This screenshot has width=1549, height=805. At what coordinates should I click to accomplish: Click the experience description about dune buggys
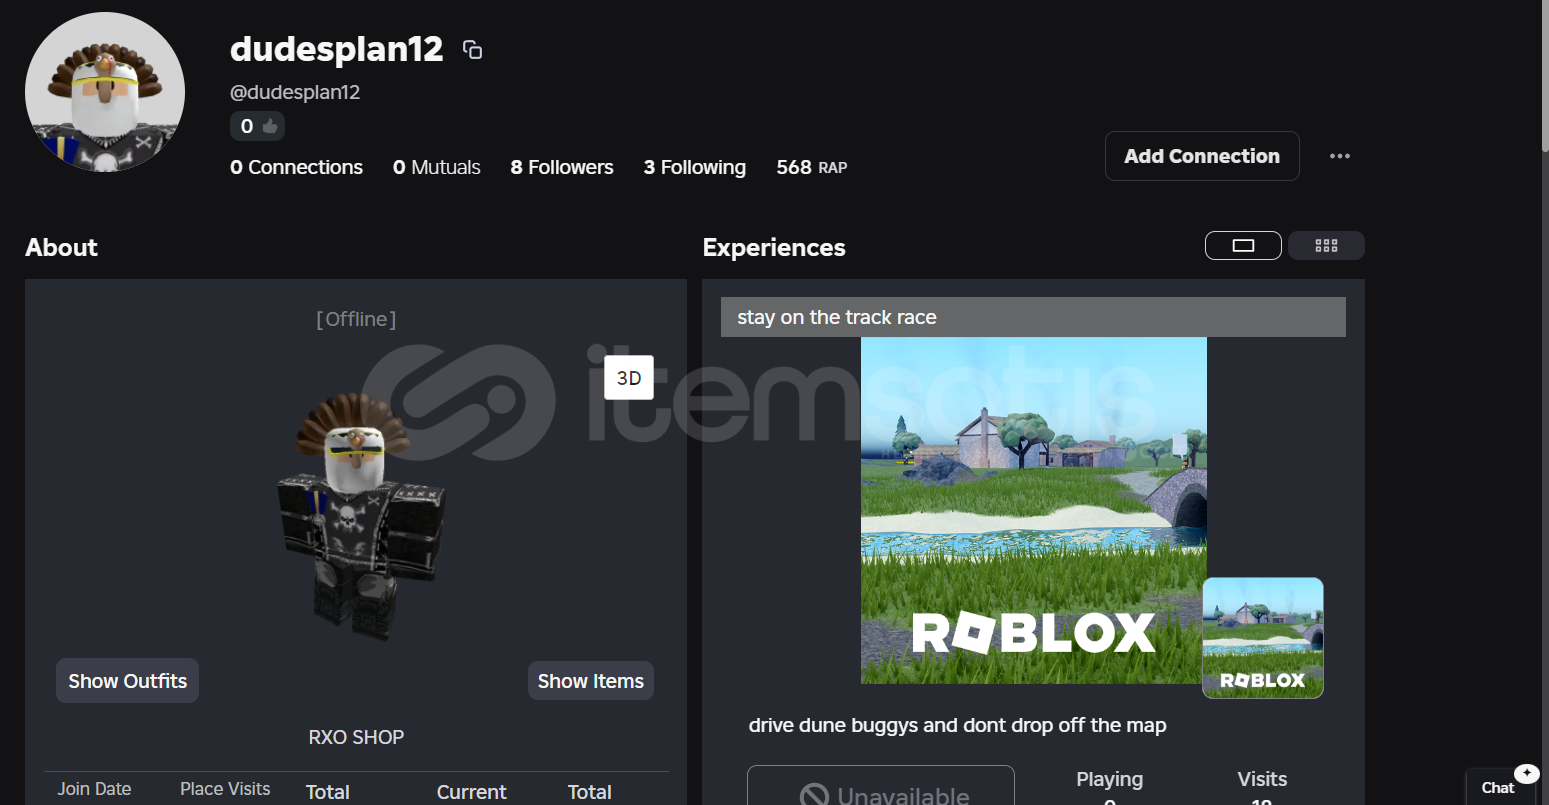(x=958, y=725)
